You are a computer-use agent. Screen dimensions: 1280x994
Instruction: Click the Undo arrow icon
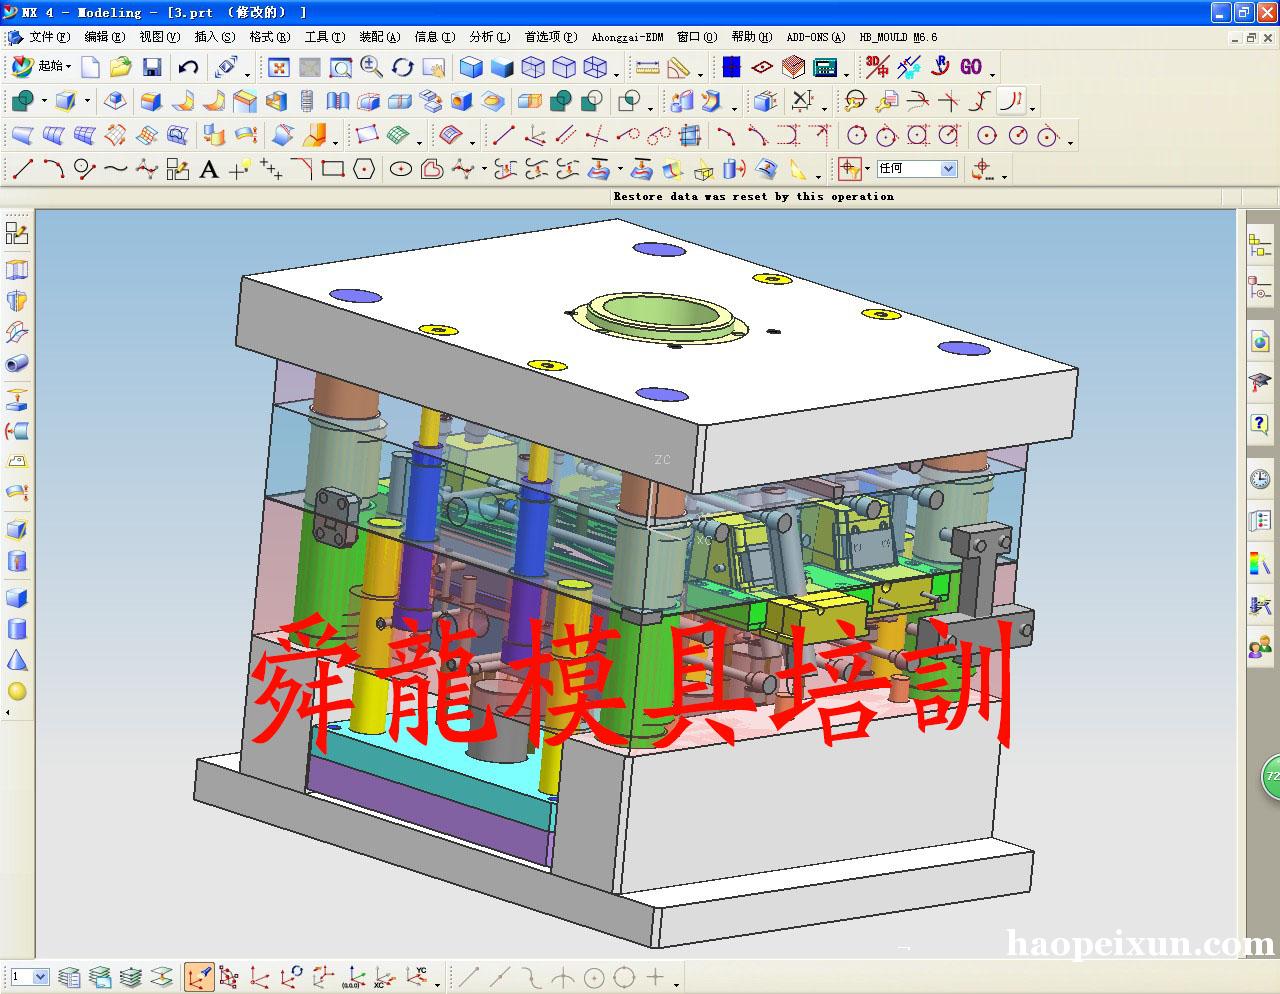click(x=188, y=67)
